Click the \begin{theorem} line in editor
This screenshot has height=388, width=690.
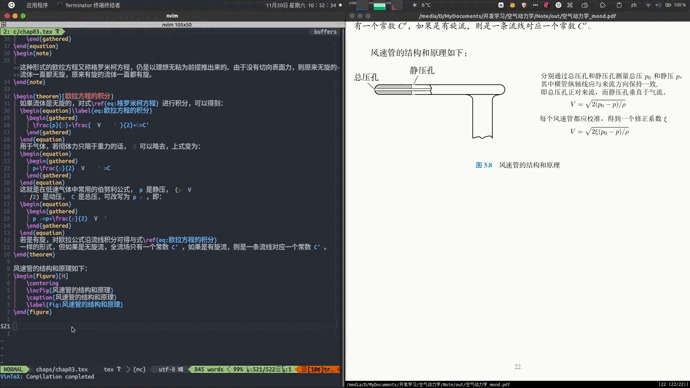click(63, 96)
